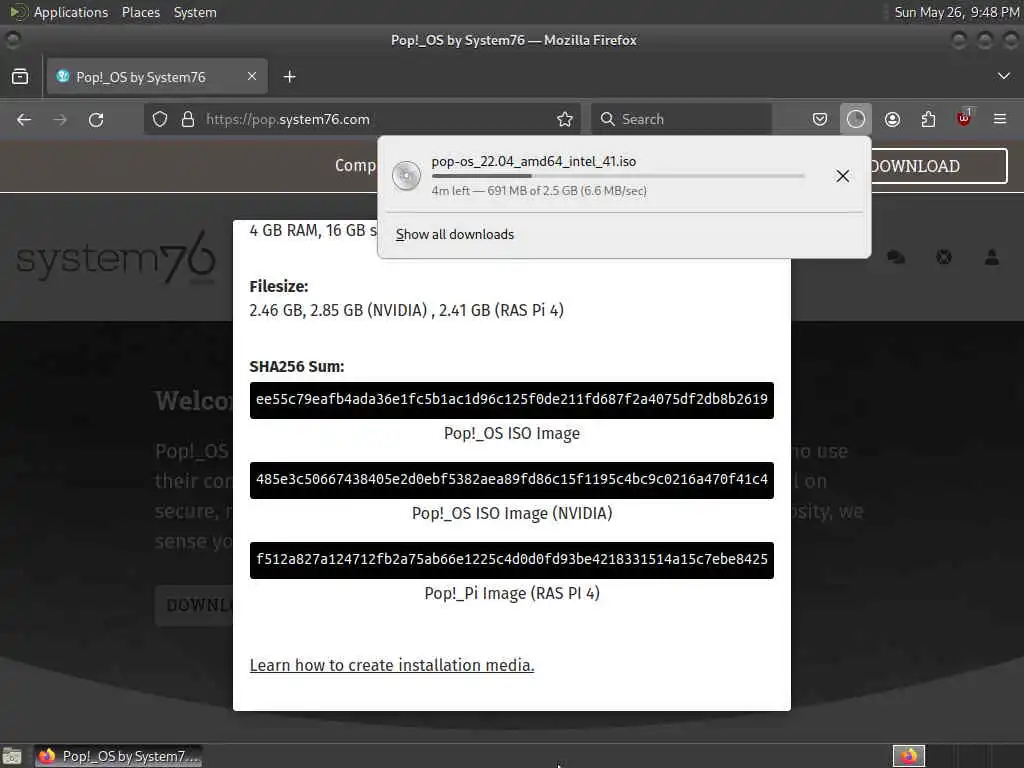Image resolution: width=1024 pixels, height=768 pixels.
Task: Click the SHA256 Sum heading
Action: click(296, 366)
